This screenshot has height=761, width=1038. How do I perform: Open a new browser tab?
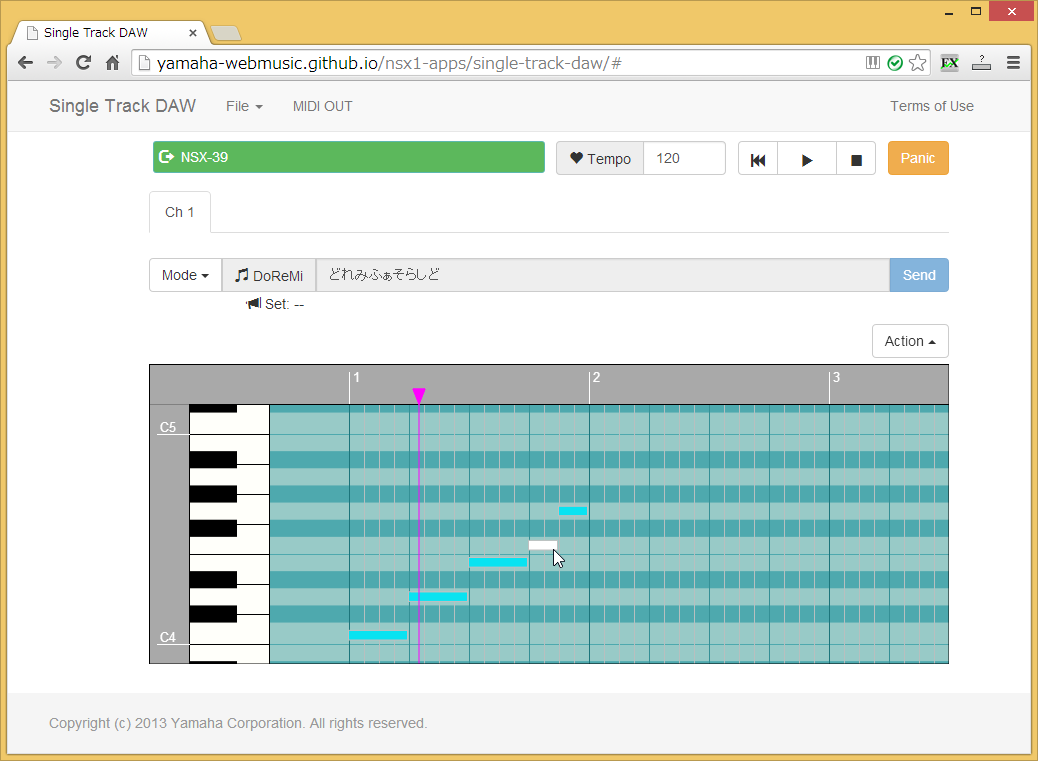[226, 33]
